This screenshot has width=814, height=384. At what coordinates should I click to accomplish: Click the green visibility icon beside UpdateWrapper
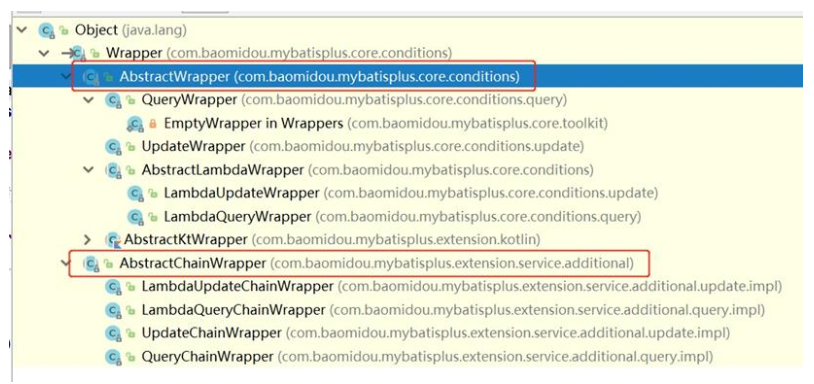coord(130,147)
